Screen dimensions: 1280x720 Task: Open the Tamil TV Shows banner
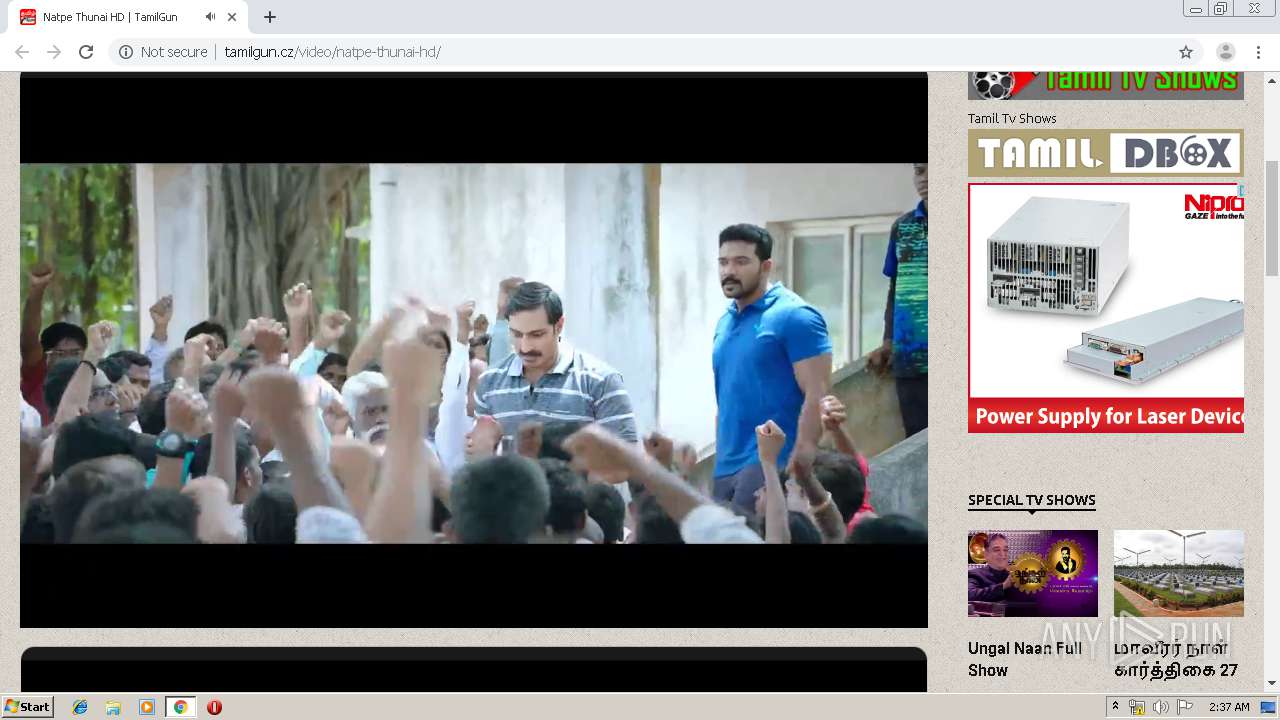pyautogui.click(x=1106, y=85)
